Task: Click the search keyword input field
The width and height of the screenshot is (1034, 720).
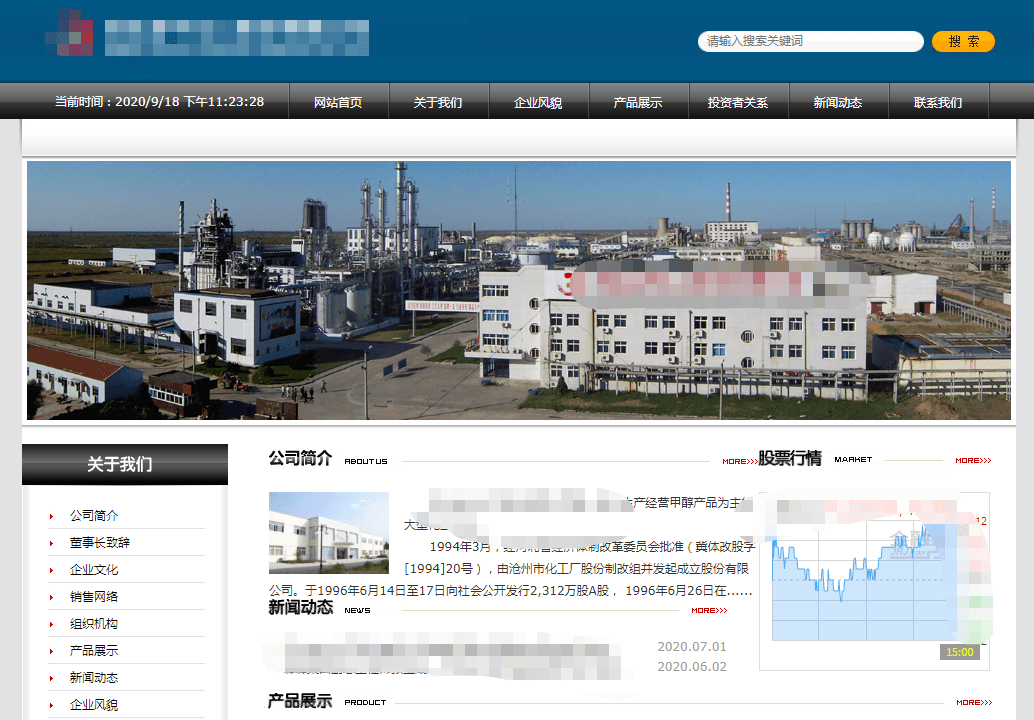Action: (809, 41)
